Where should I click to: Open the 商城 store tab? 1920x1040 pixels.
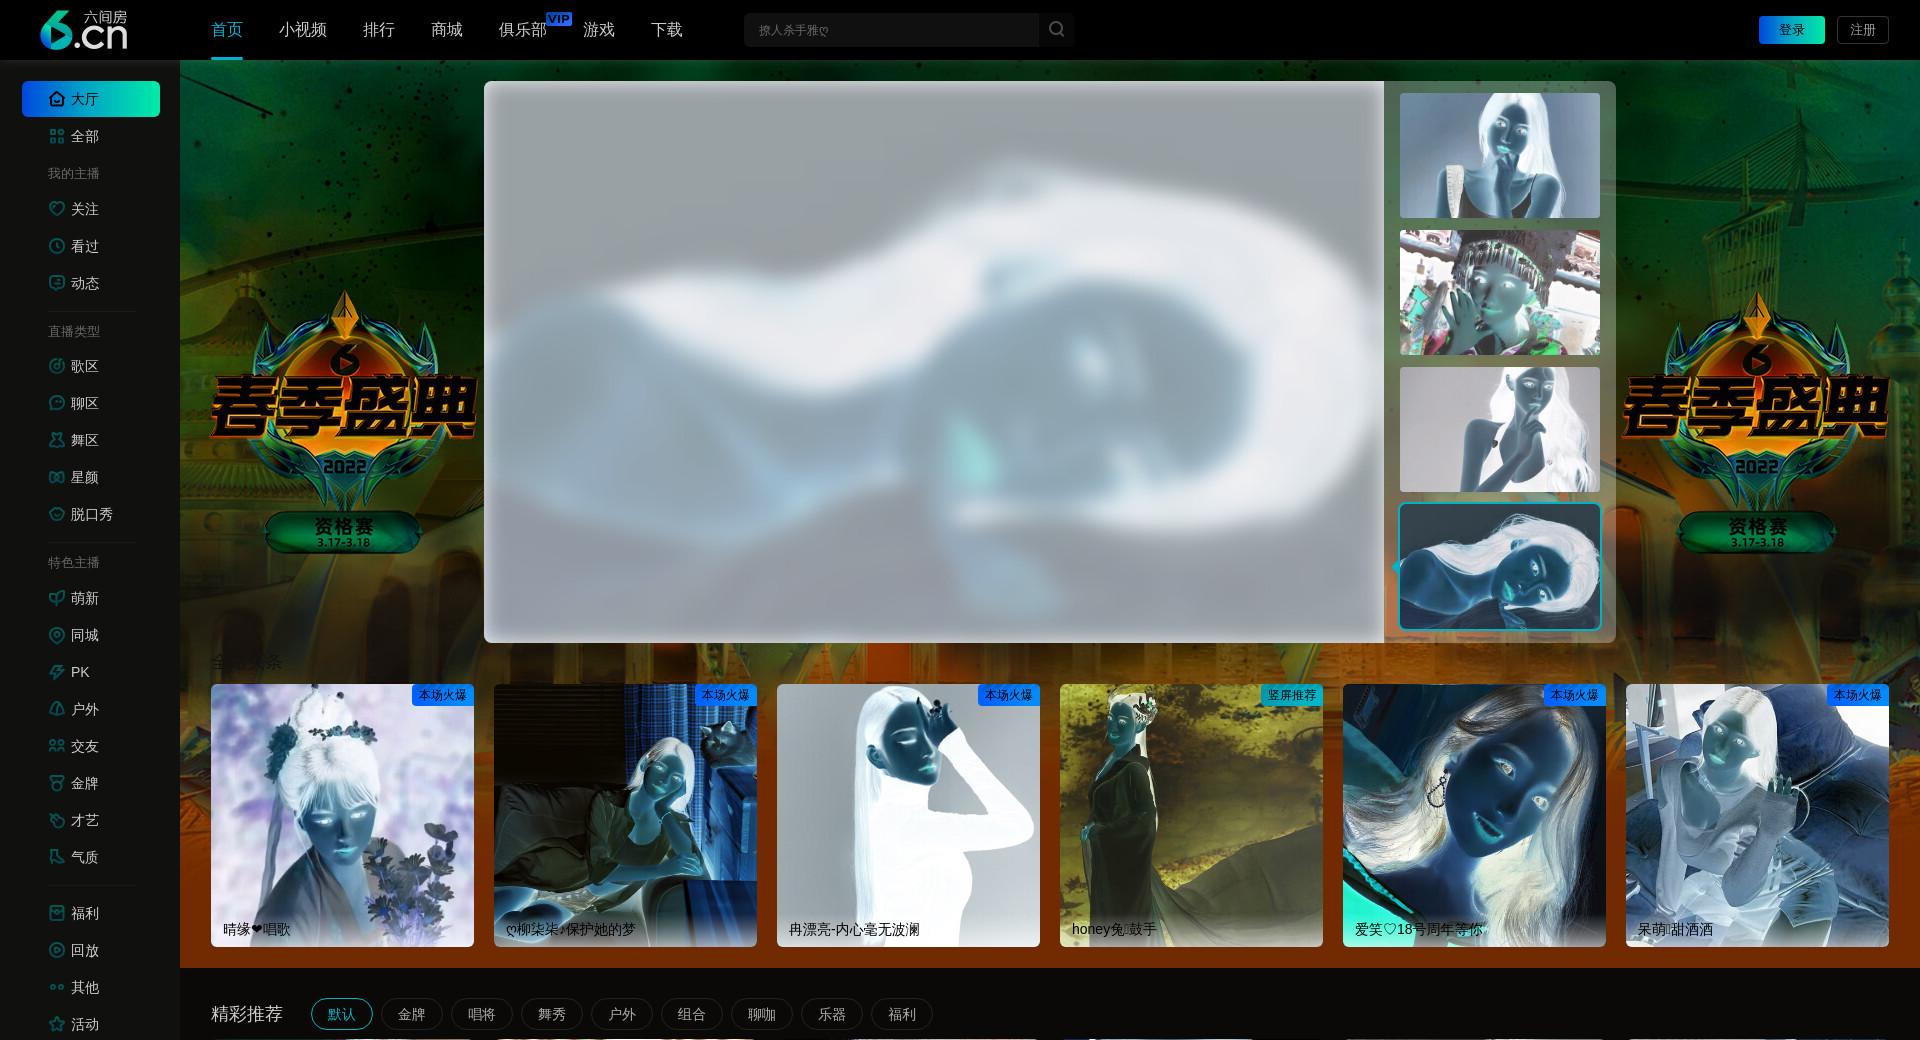point(447,30)
